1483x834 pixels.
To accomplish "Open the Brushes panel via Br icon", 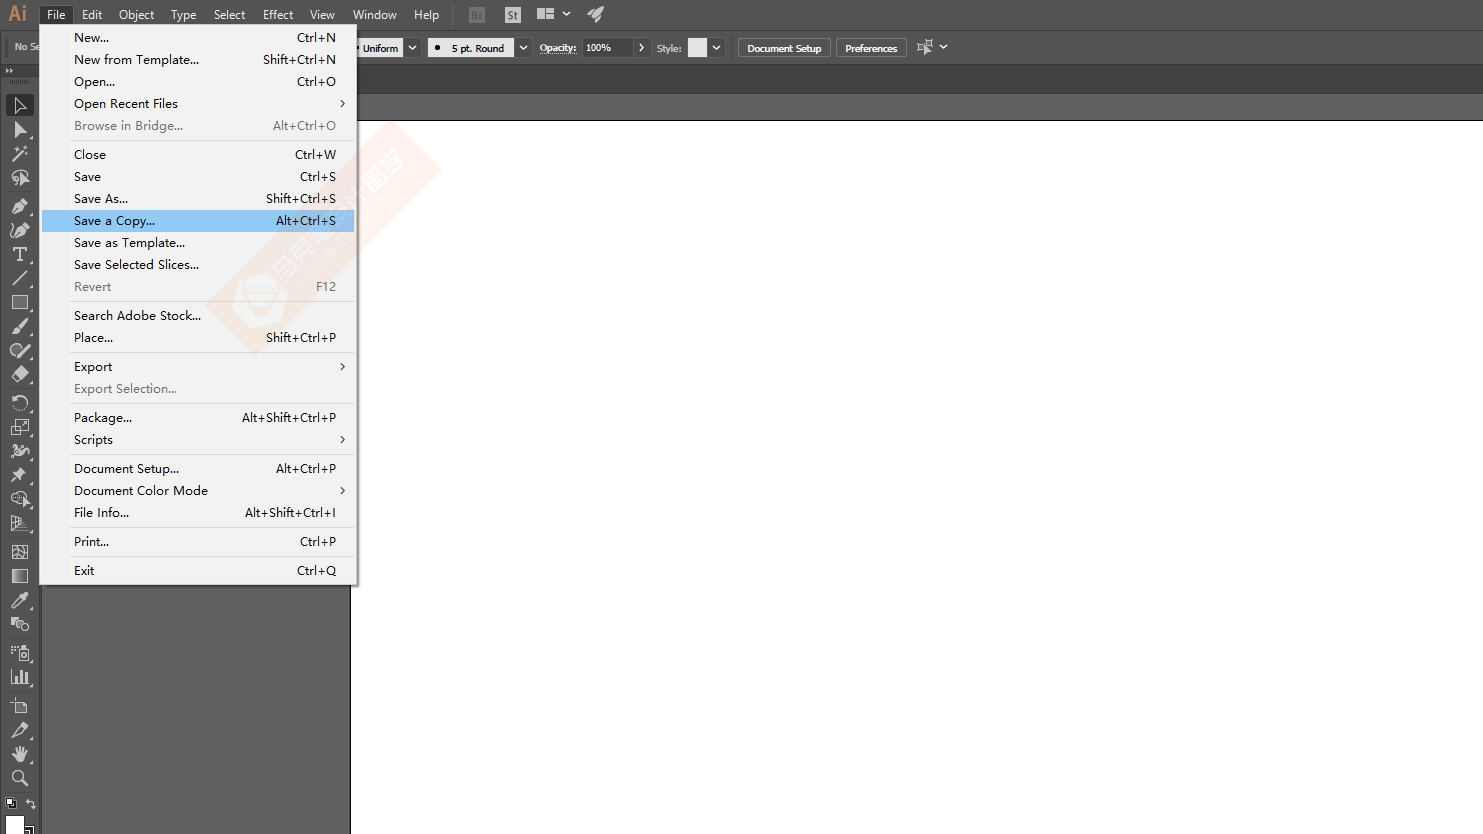I will point(476,14).
